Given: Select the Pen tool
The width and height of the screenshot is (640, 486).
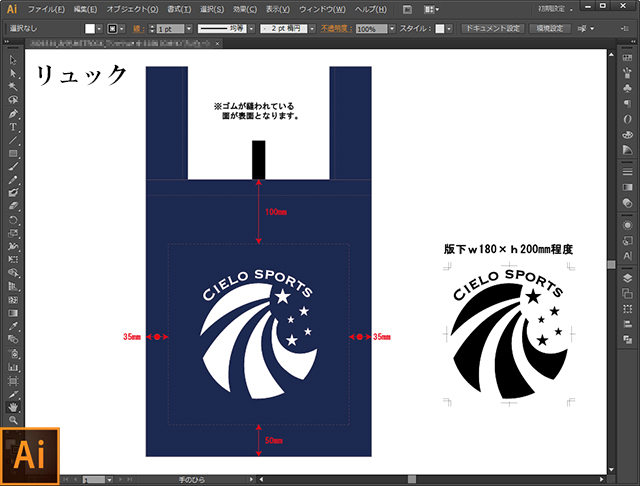Looking at the screenshot, I should (x=13, y=114).
